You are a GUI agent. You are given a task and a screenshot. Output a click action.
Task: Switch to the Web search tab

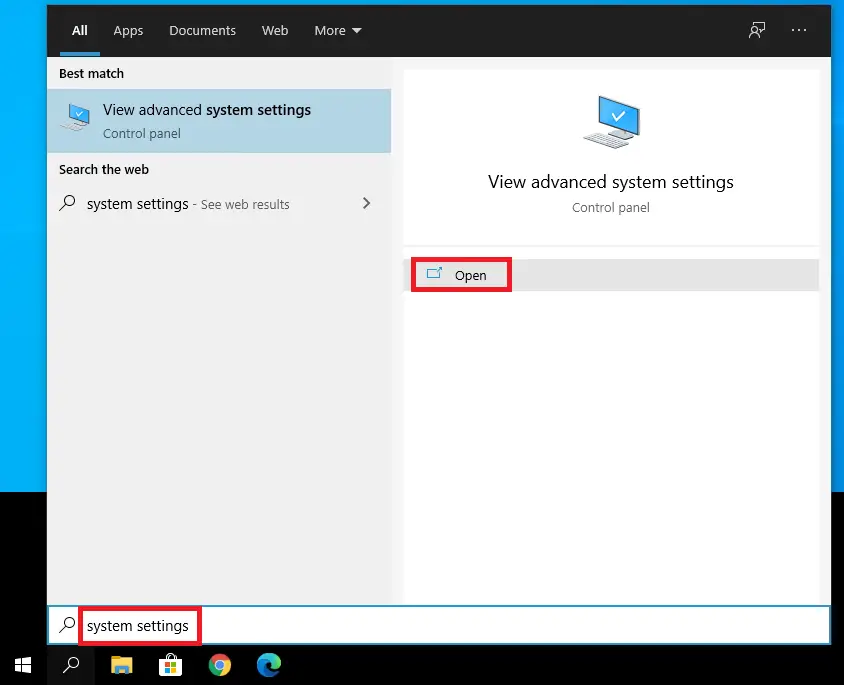click(x=275, y=31)
